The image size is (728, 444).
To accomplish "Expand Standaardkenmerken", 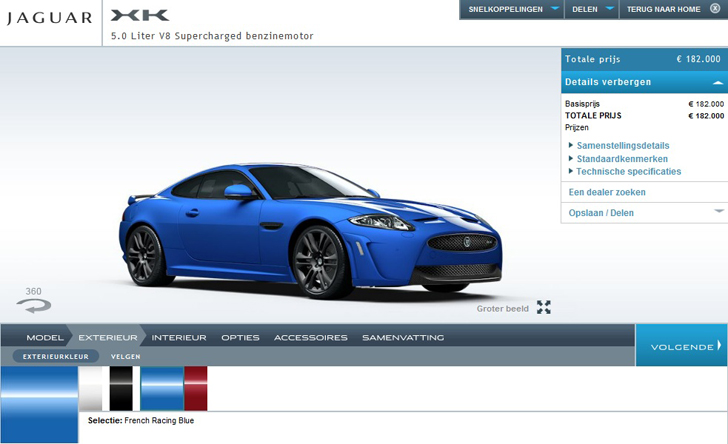I will [622, 159].
